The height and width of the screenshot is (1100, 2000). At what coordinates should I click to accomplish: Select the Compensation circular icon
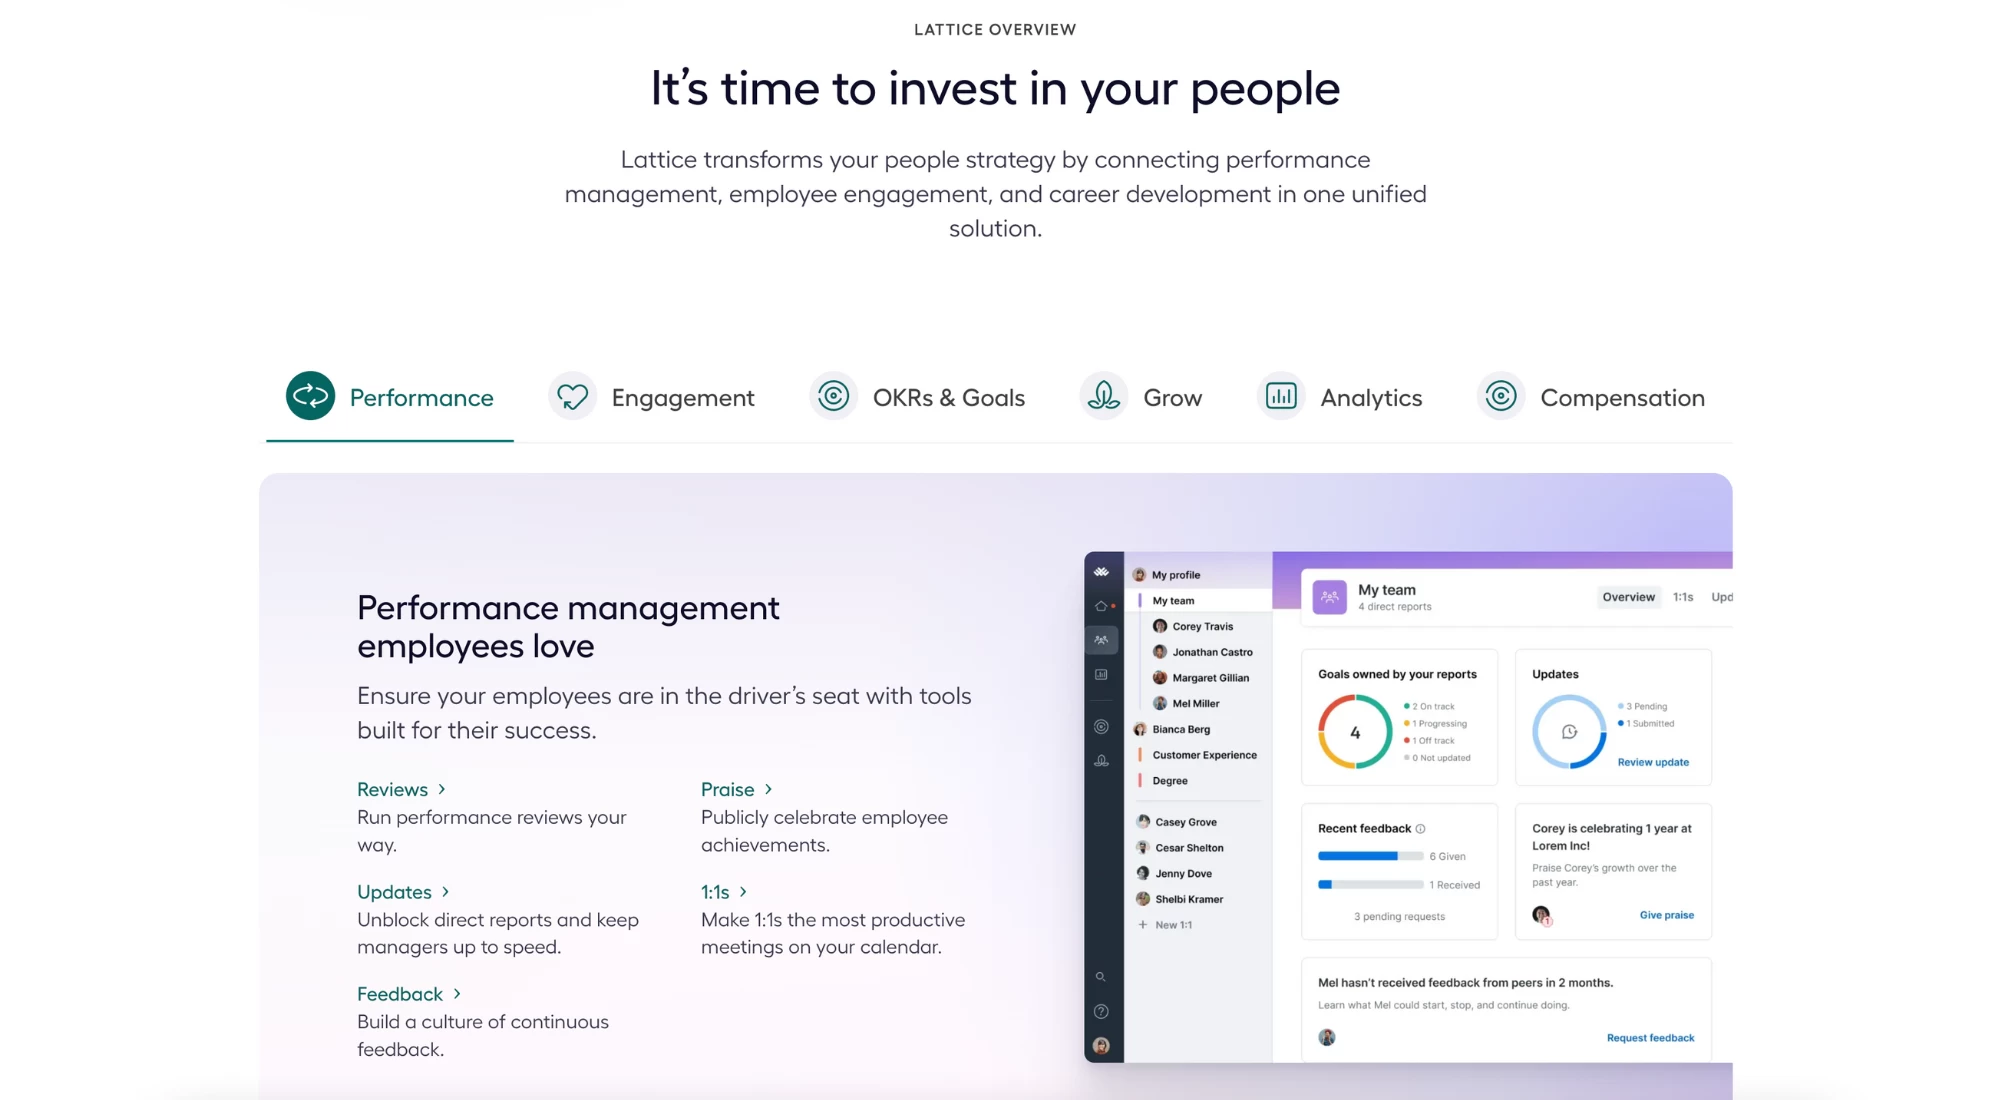pyautogui.click(x=1500, y=396)
